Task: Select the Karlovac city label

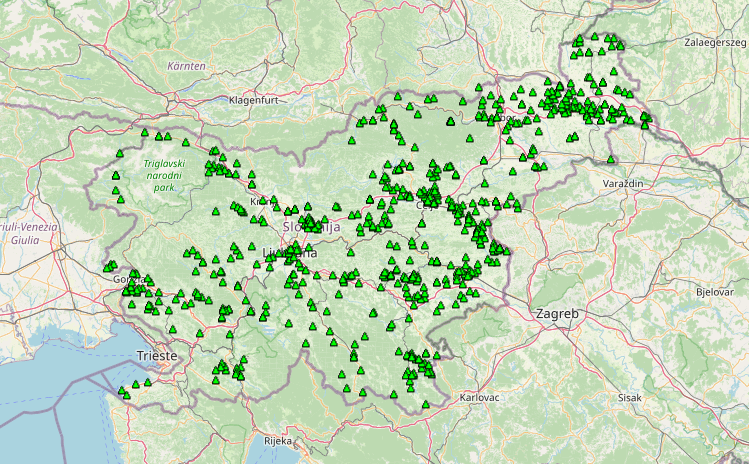Action: click(479, 398)
